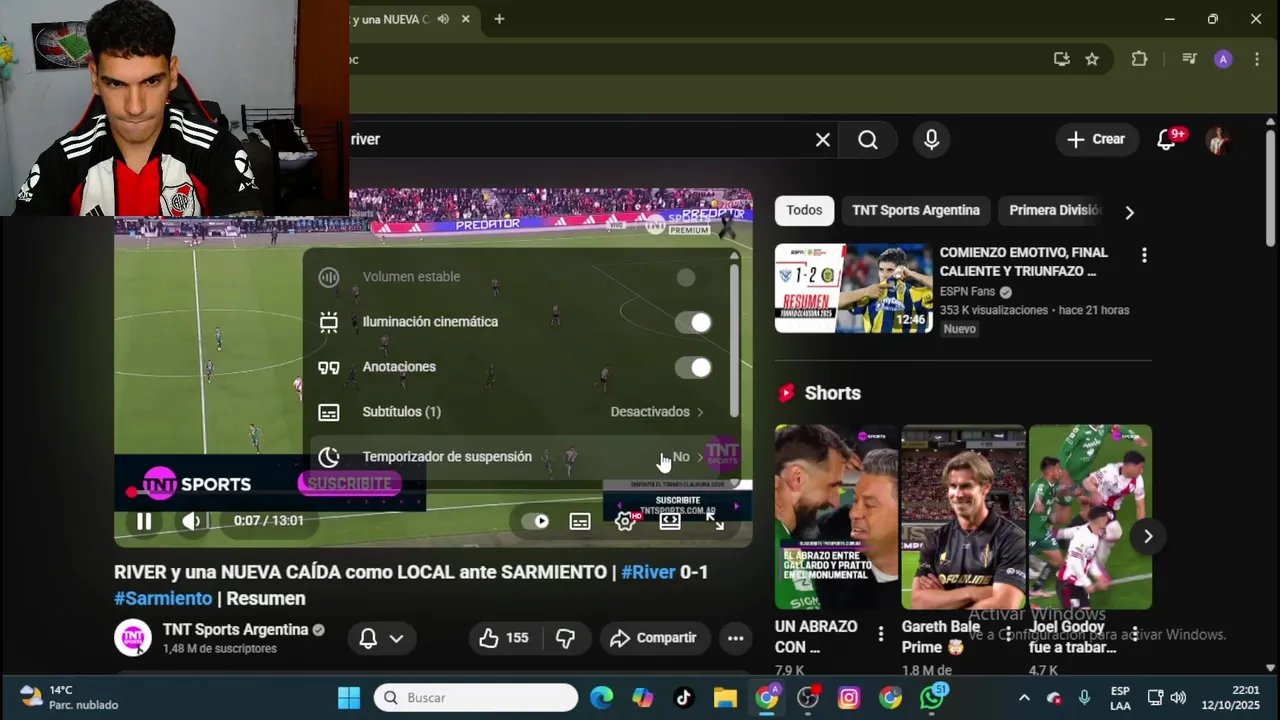Like the video with thumbs up
Viewport: 1280px width, 720px height.
coord(504,638)
